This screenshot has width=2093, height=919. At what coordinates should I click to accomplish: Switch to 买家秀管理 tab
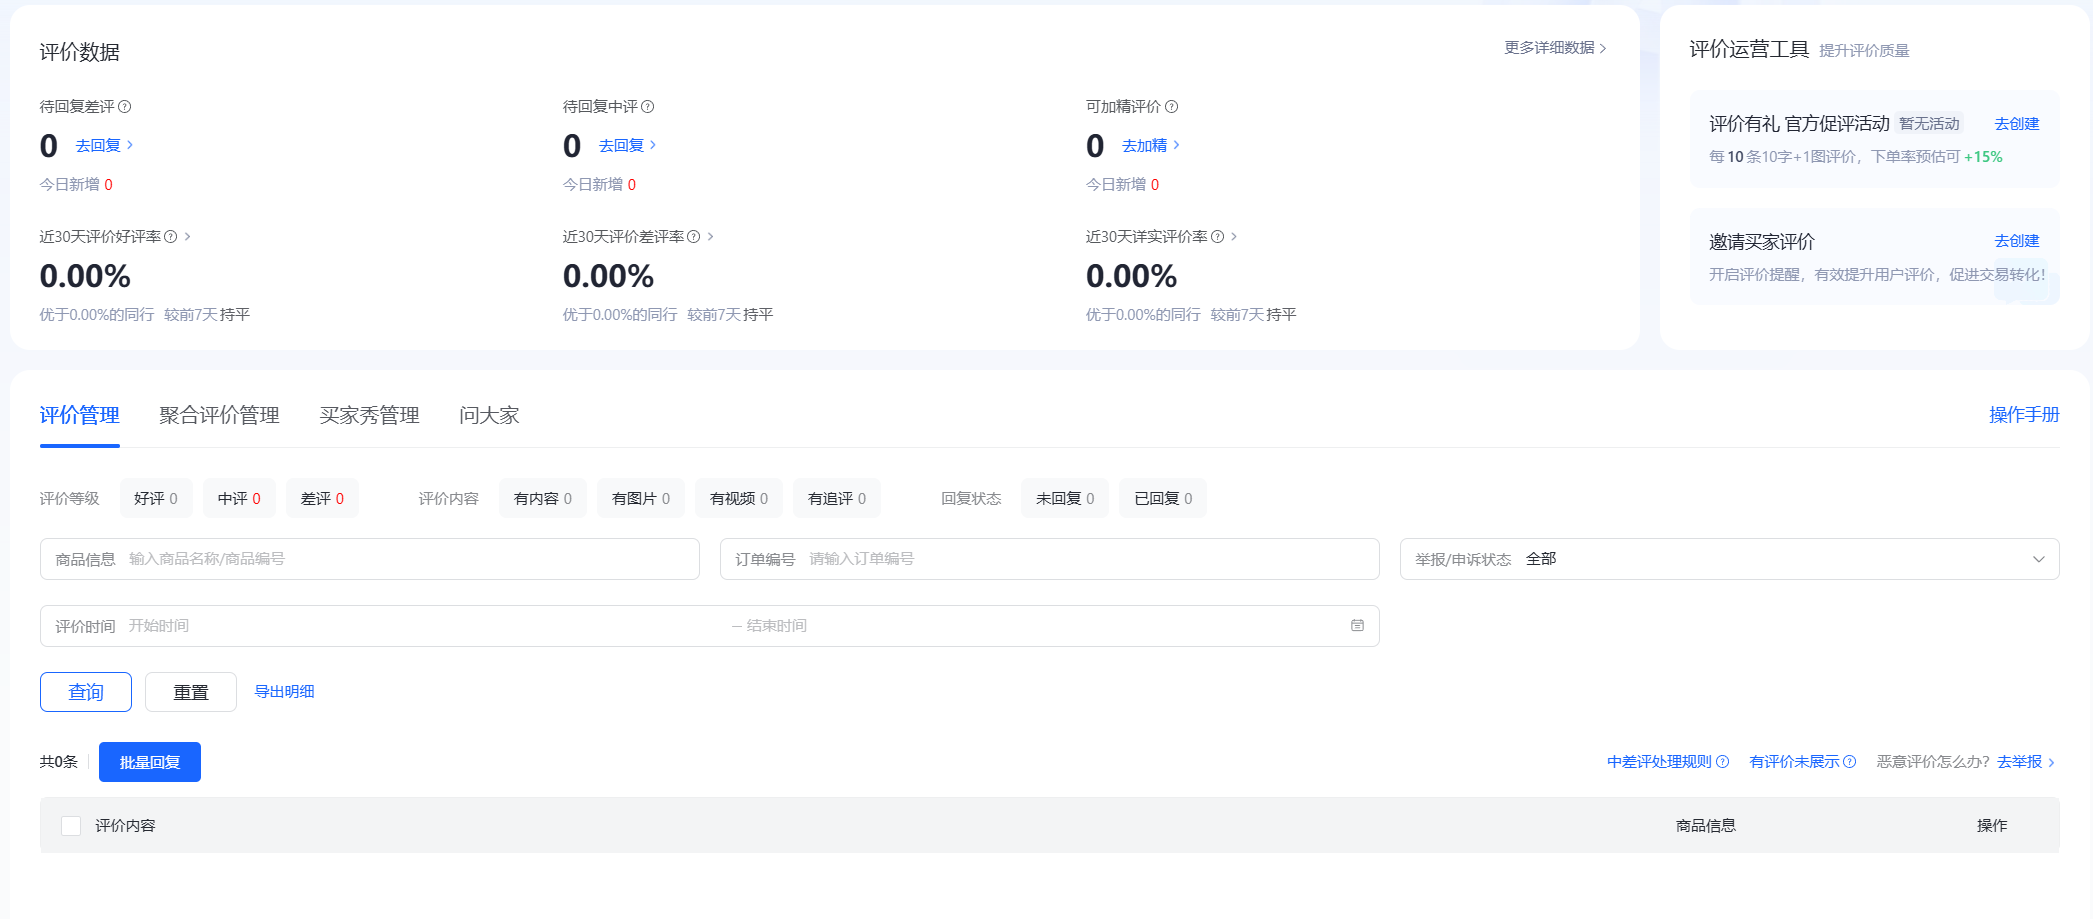pyautogui.click(x=369, y=416)
